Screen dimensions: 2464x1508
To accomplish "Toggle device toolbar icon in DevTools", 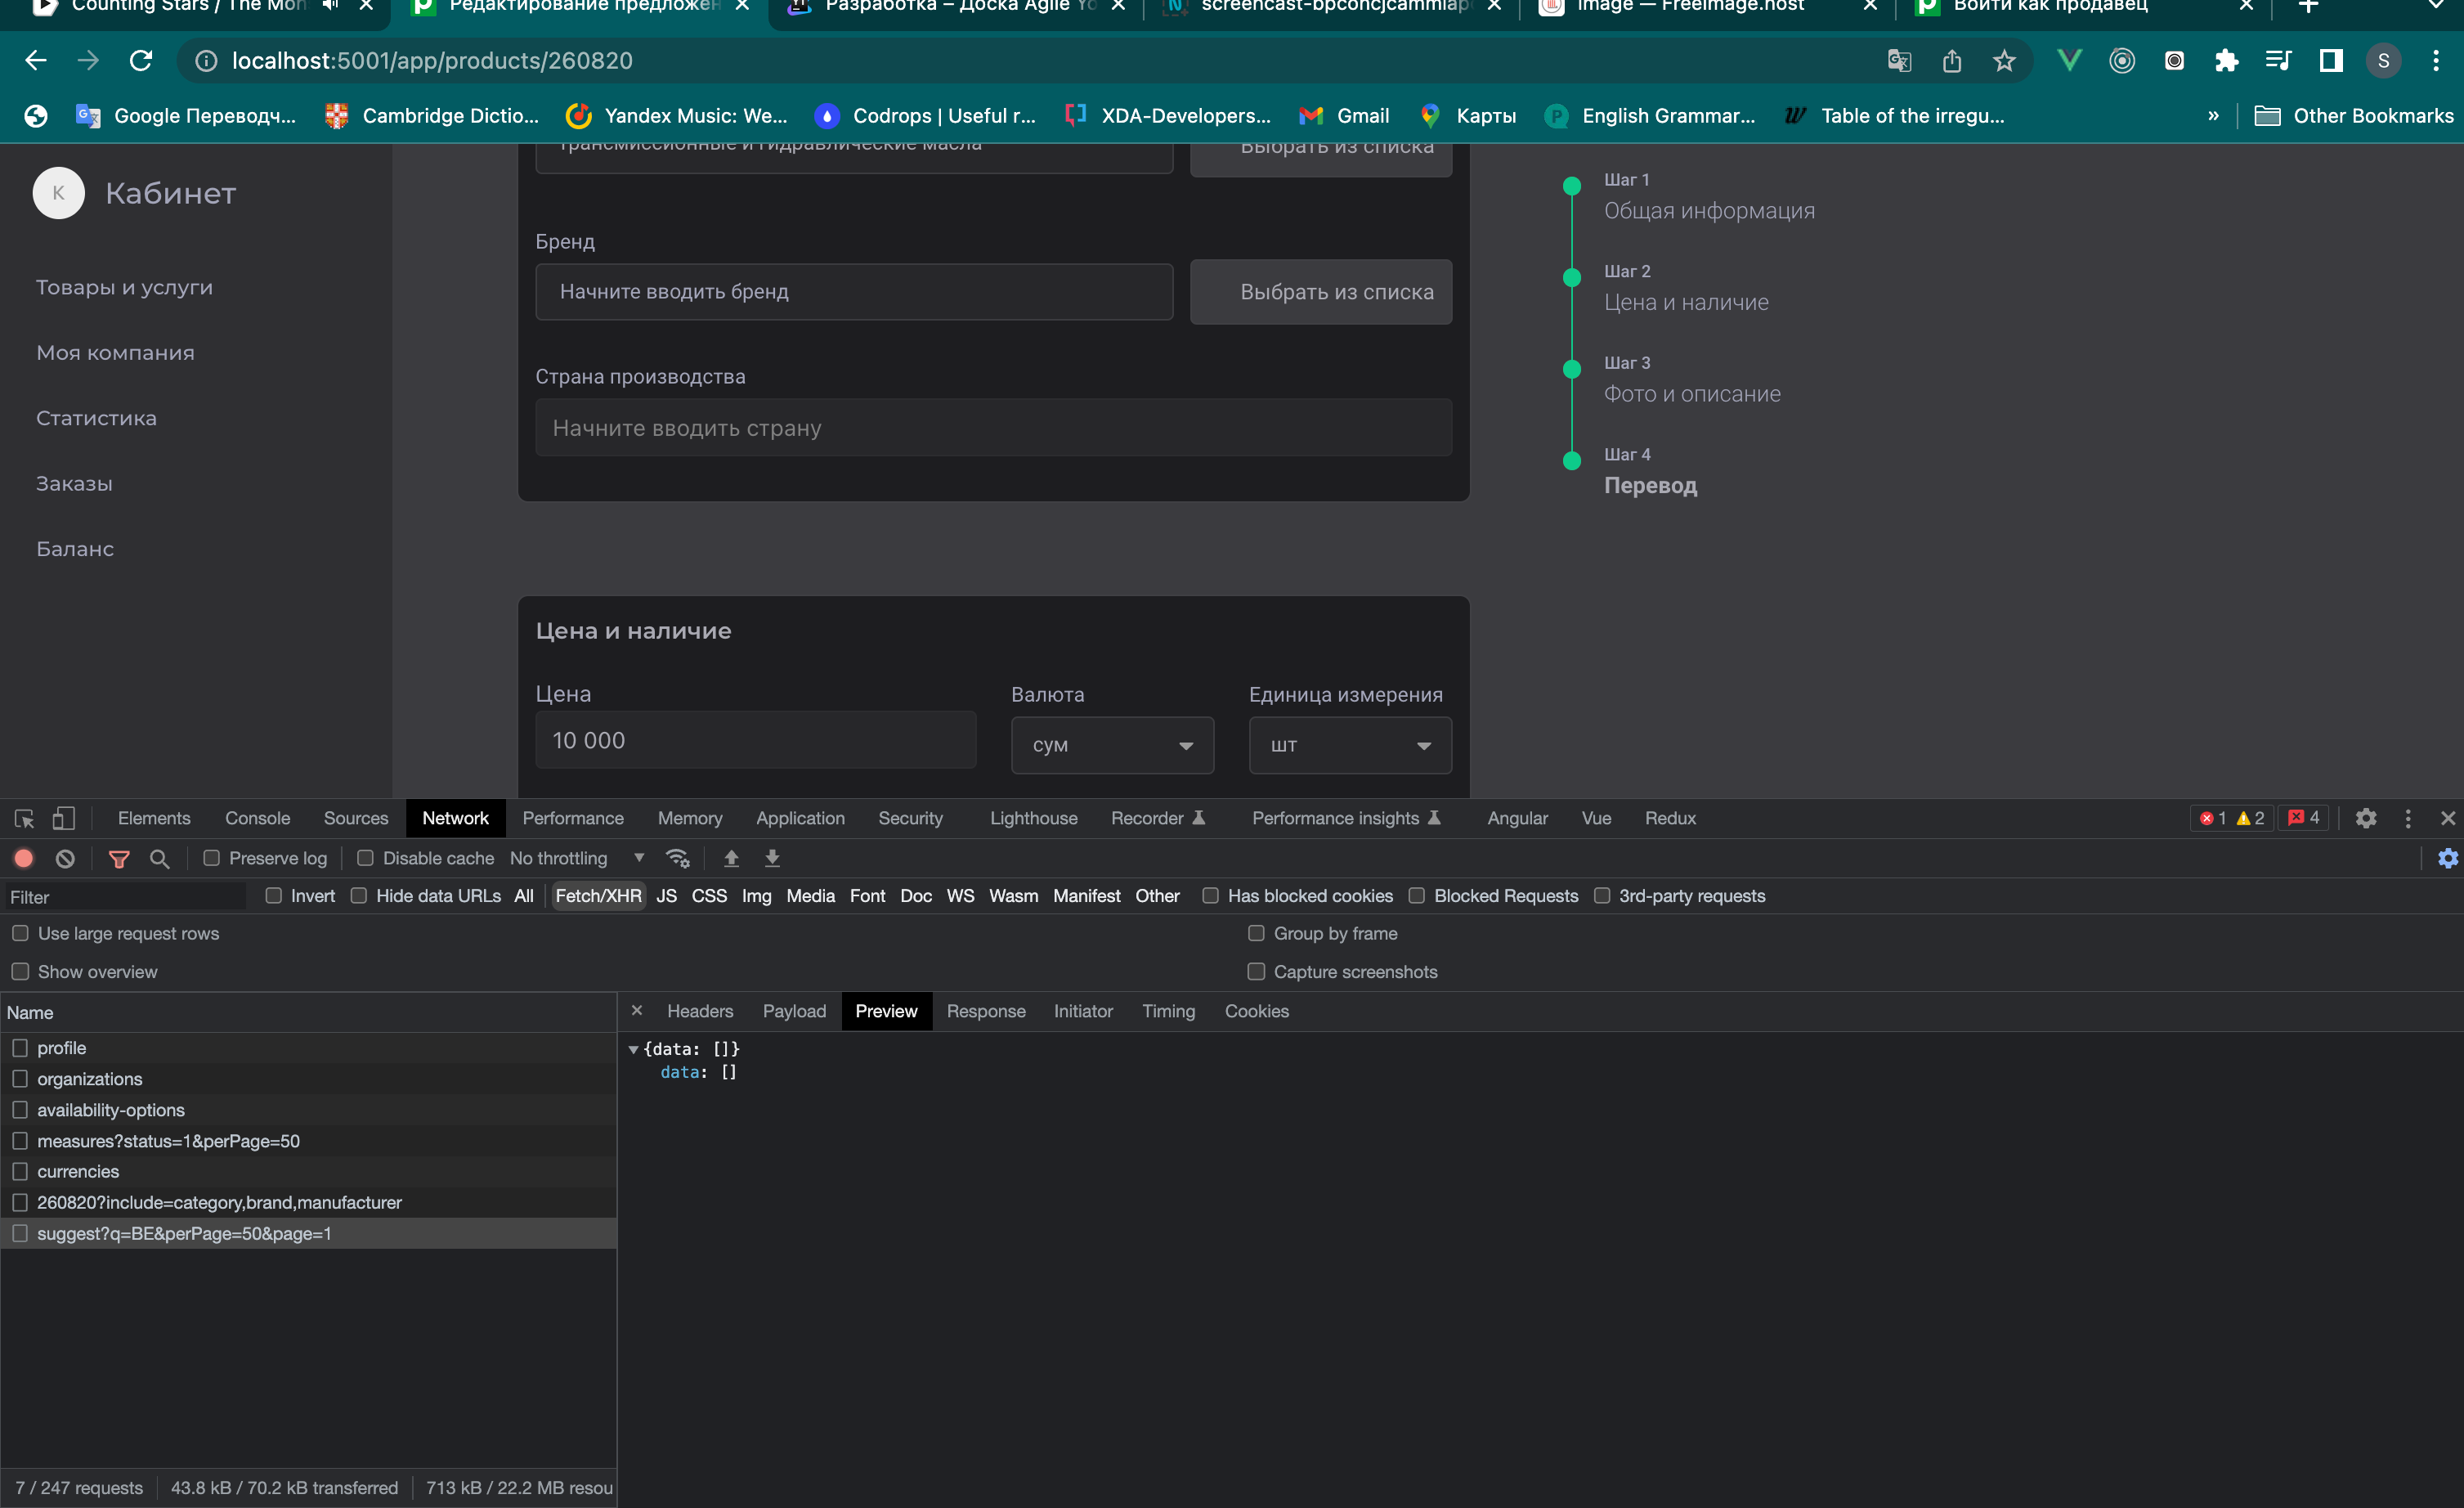I will coord(63,818).
